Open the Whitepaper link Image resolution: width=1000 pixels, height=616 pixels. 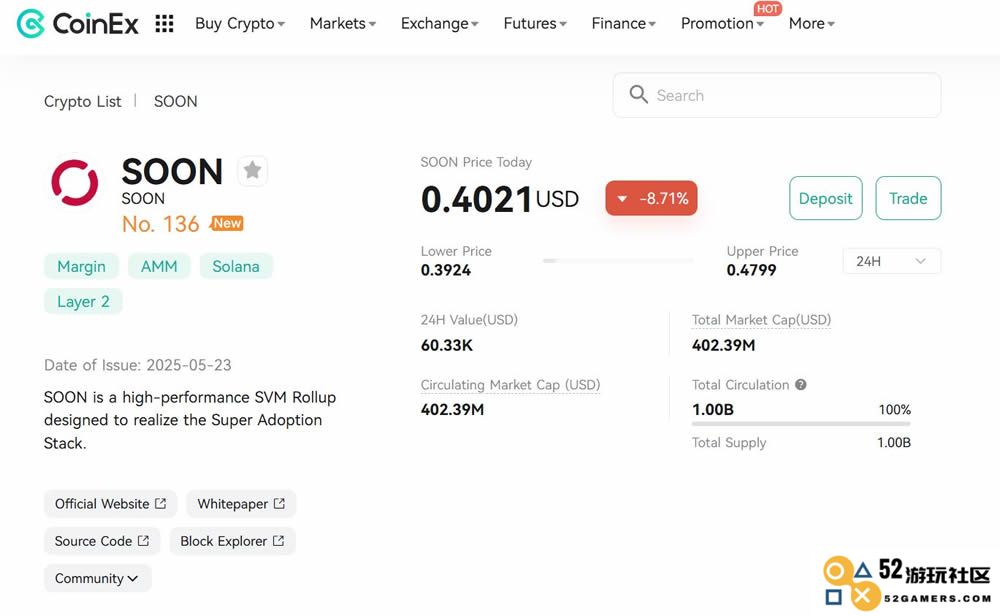pos(241,503)
